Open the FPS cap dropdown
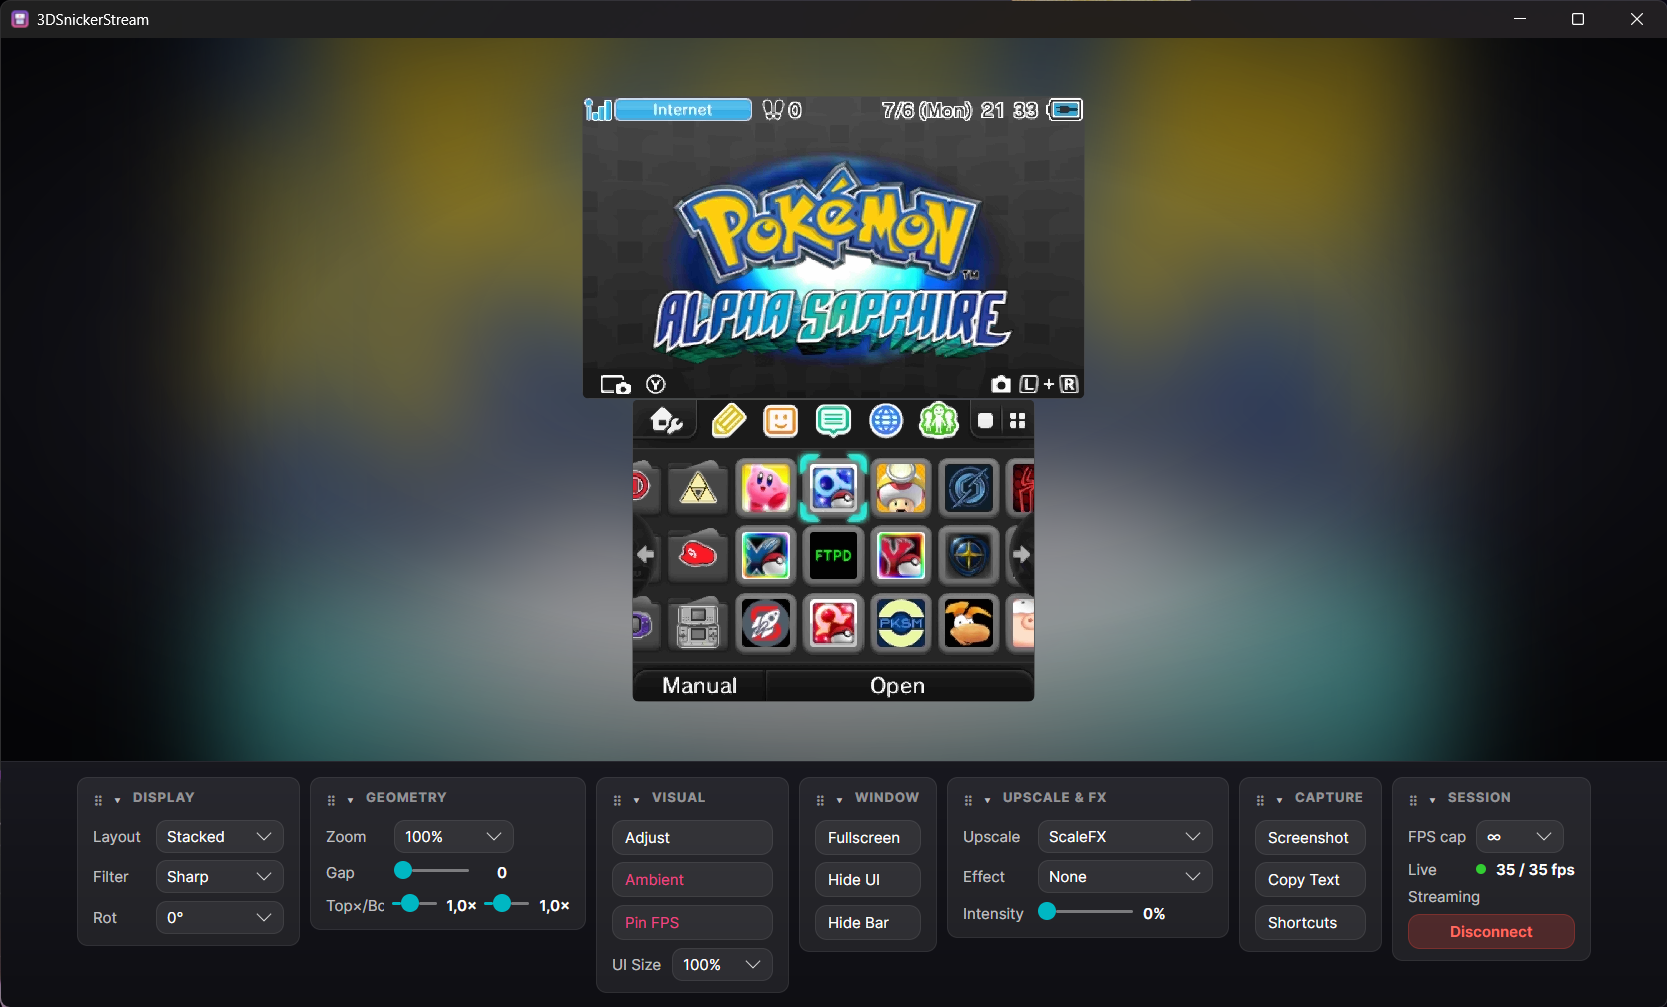Screen dimensions: 1667x1007 [x=1519, y=837]
